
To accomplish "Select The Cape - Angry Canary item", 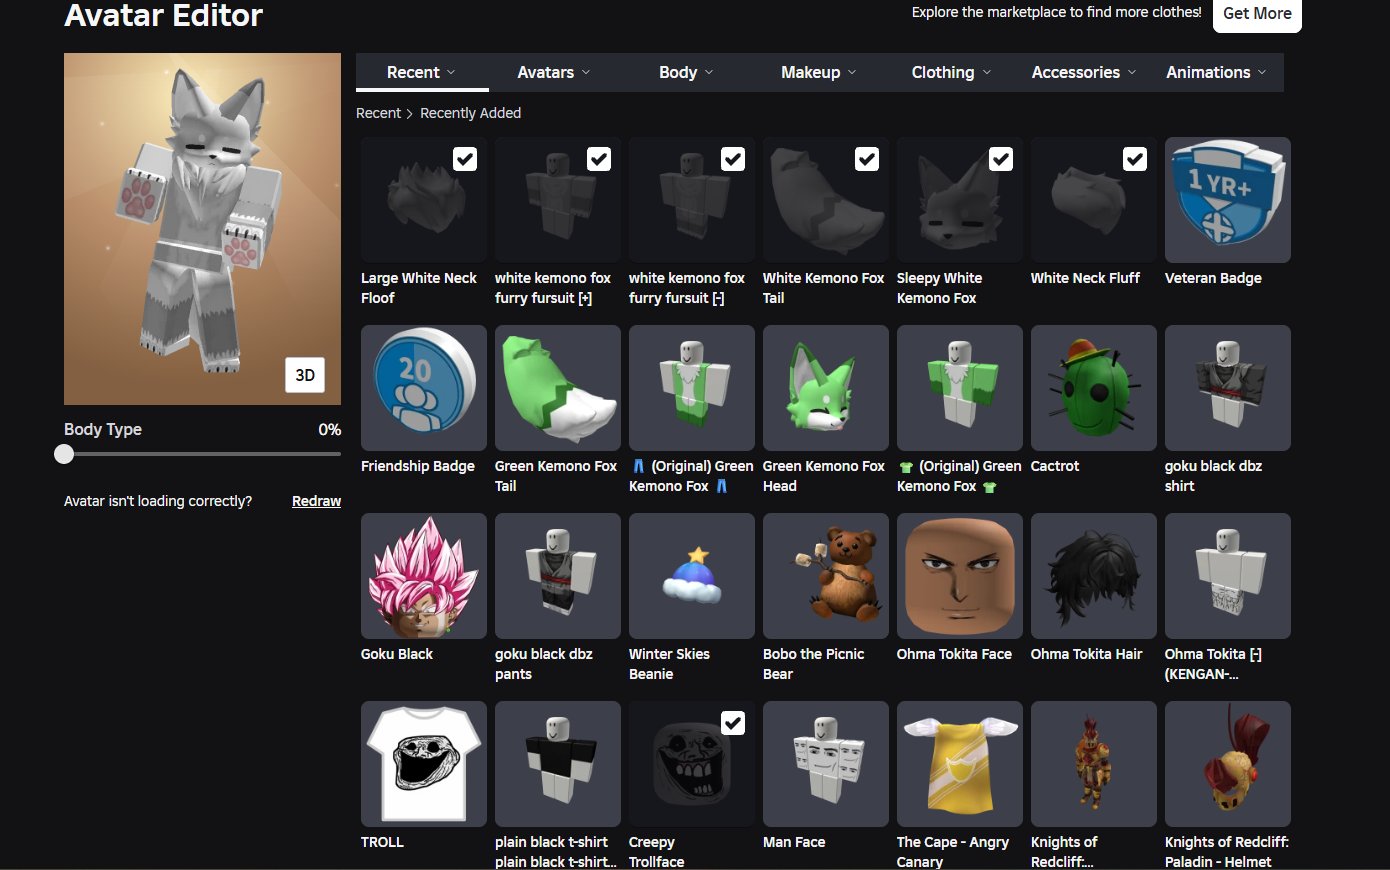I will [x=959, y=764].
